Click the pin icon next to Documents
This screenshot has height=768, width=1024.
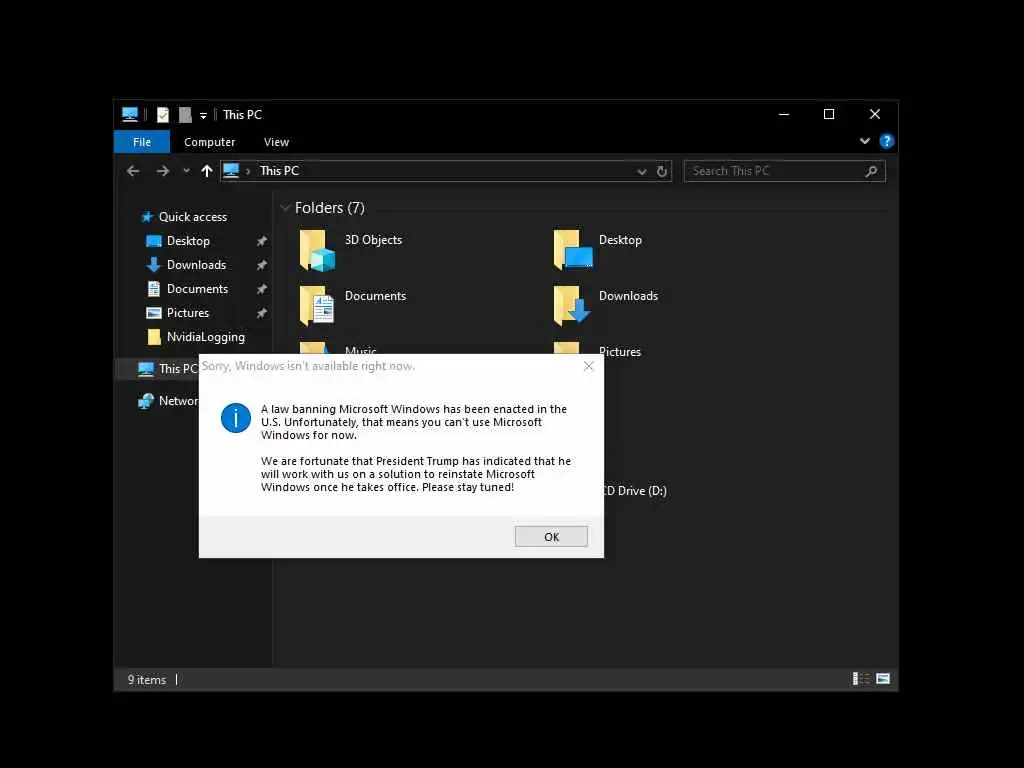click(x=261, y=289)
